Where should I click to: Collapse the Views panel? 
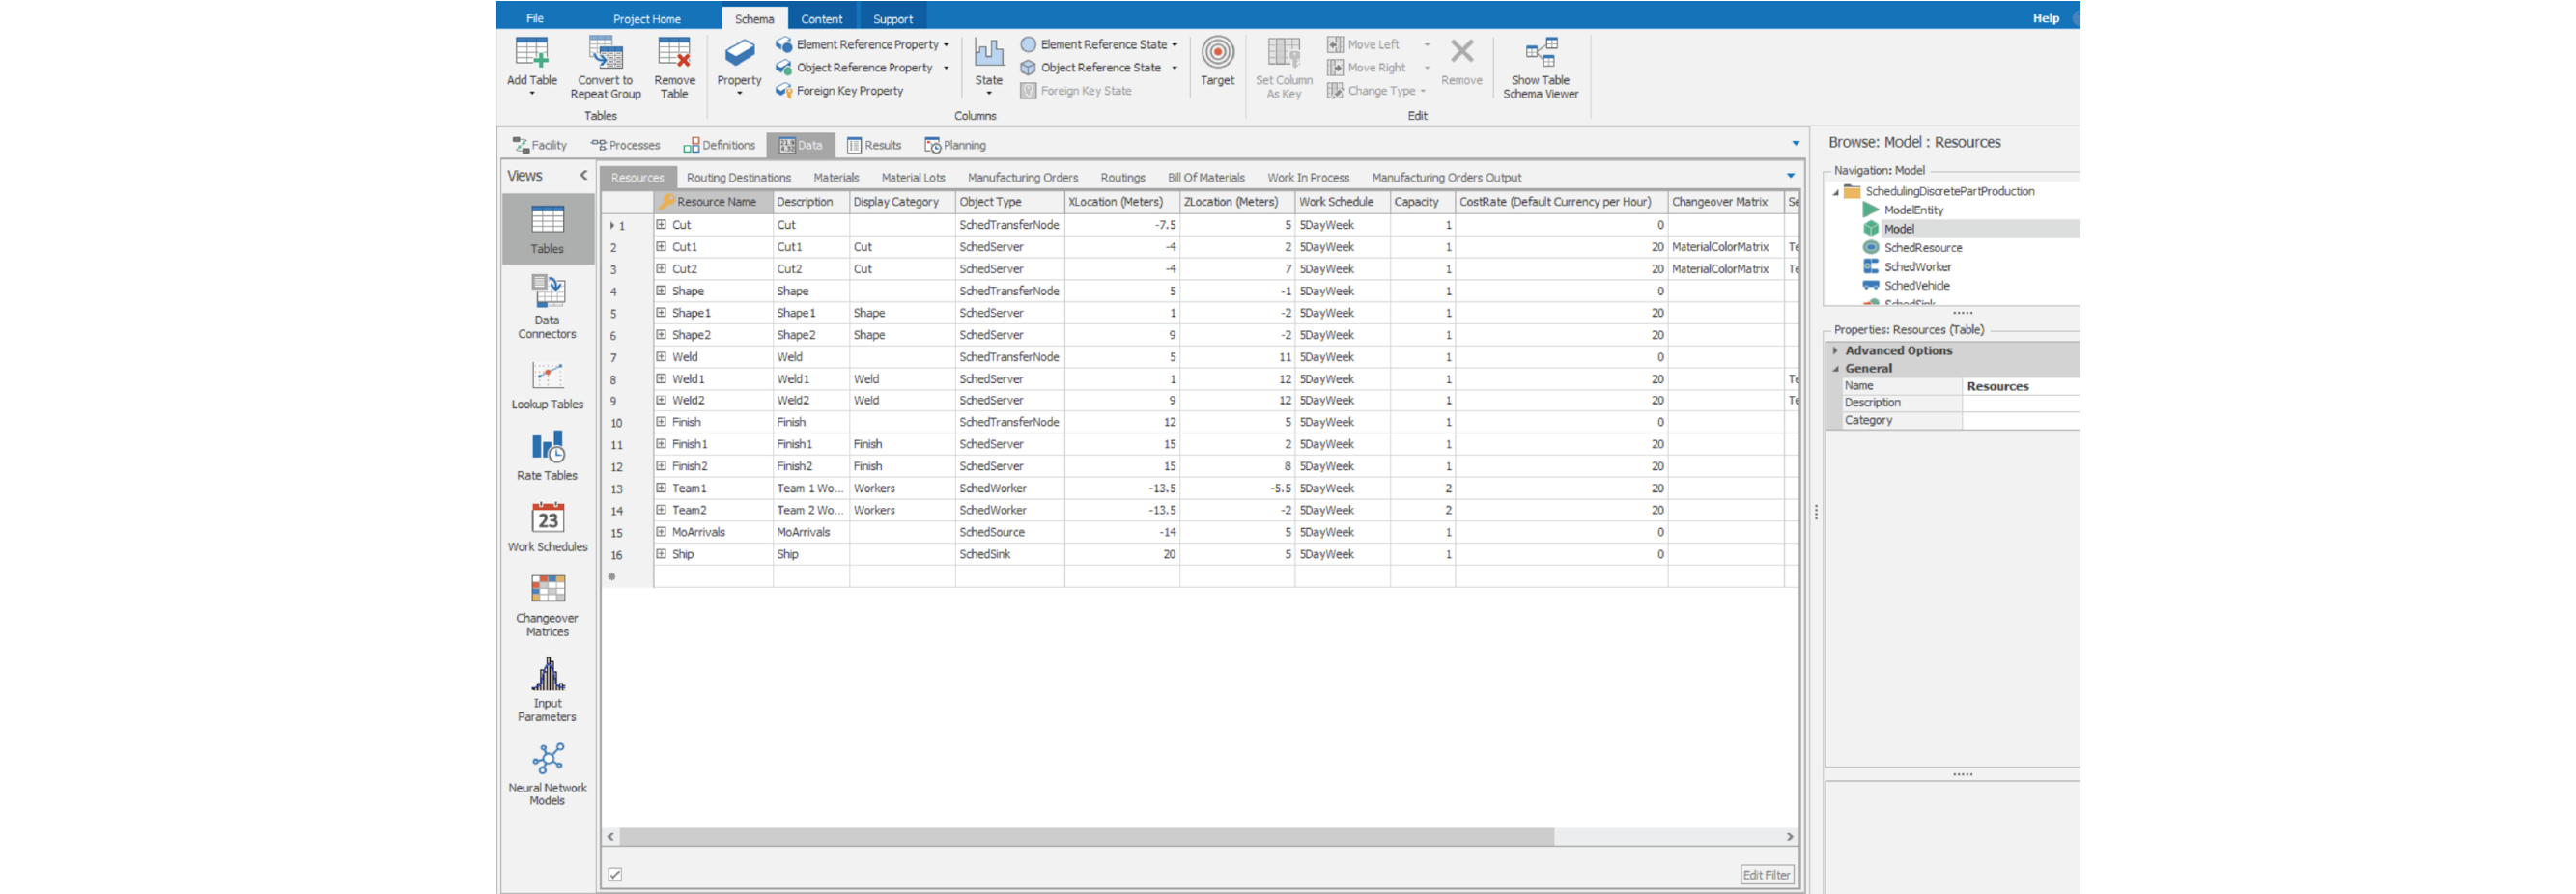click(x=584, y=176)
